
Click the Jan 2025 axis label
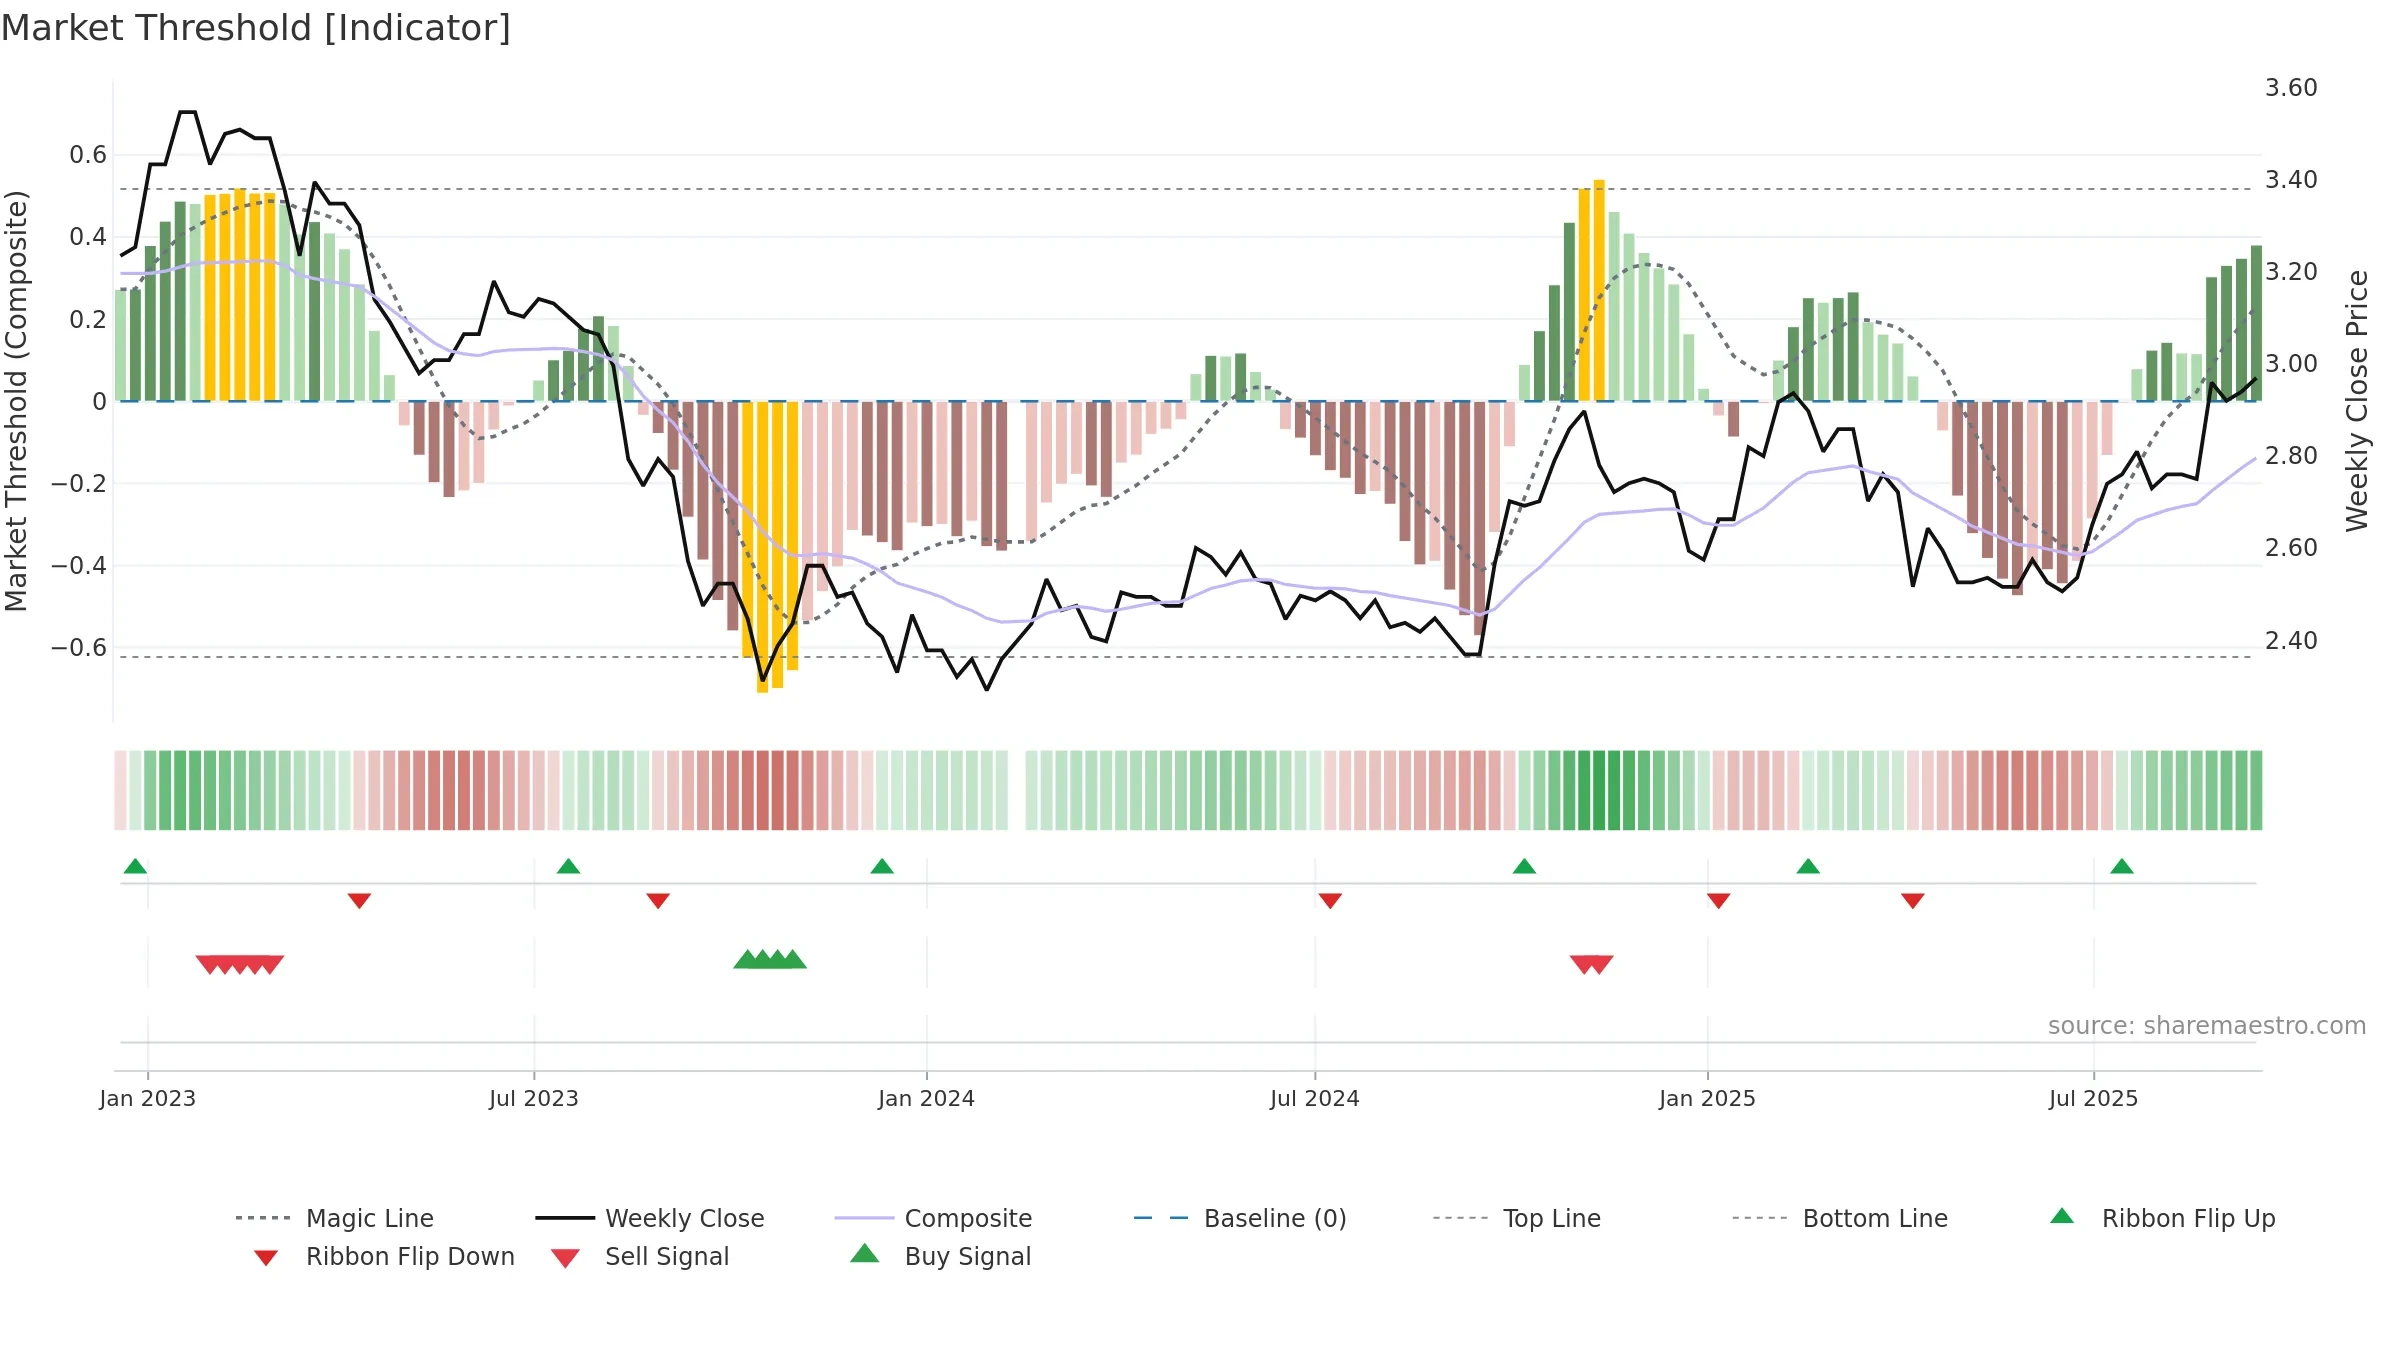[x=1708, y=1098]
